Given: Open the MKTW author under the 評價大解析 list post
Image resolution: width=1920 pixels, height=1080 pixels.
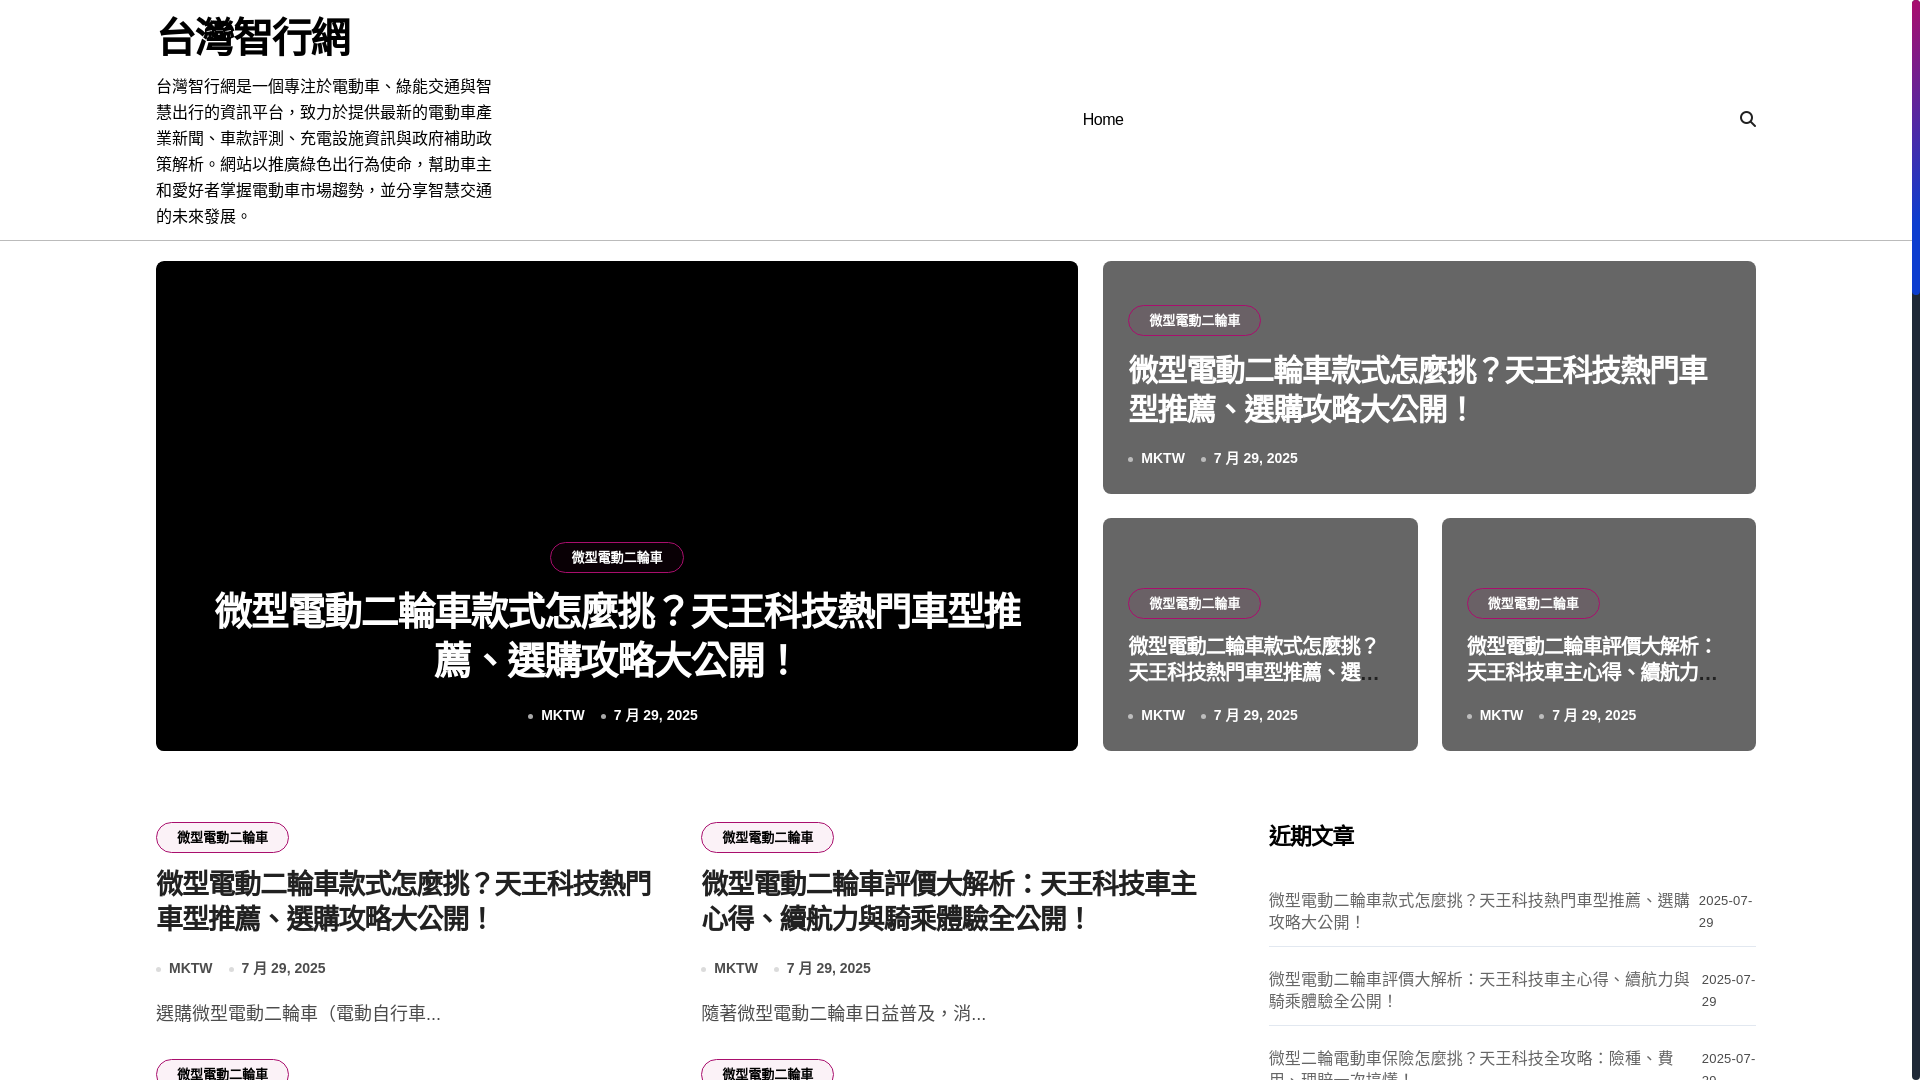Looking at the screenshot, I should pos(735,968).
